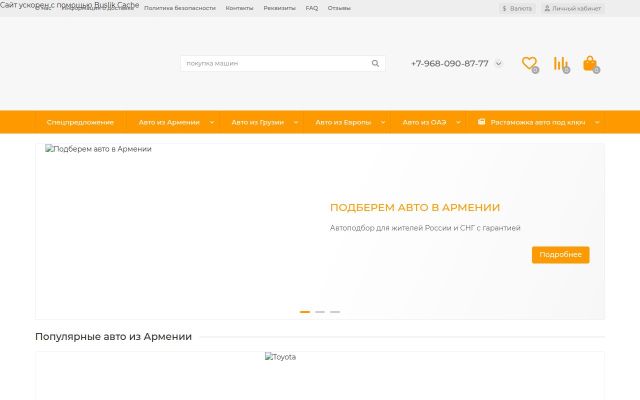This screenshot has height=400, width=640.
Task: Click the Автоподбор для жителей России subtitle
Action: pos(425,228)
